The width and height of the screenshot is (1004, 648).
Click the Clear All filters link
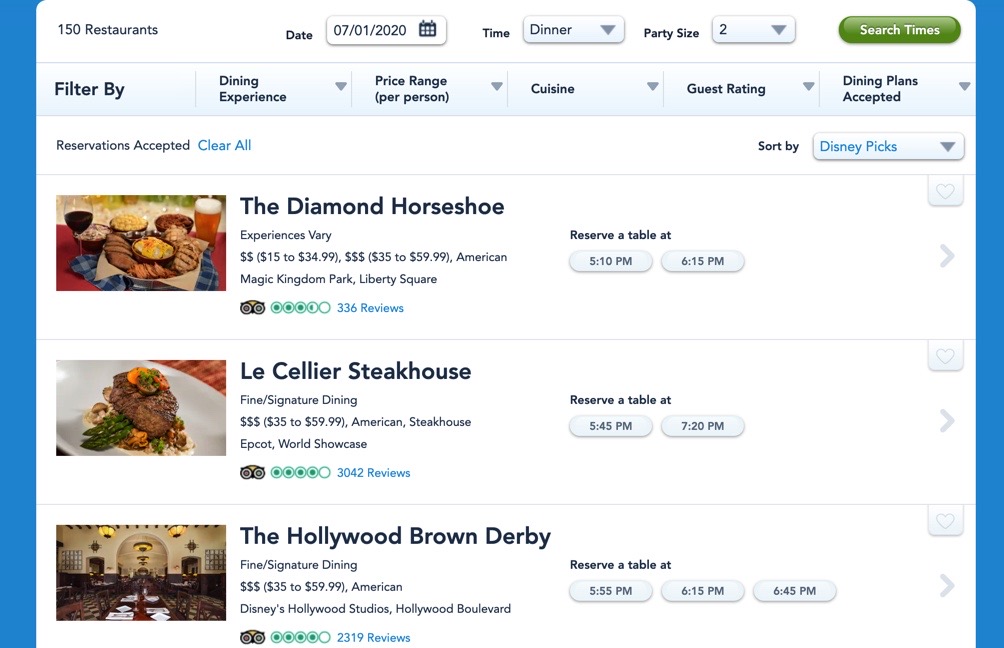pyautogui.click(x=224, y=145)
